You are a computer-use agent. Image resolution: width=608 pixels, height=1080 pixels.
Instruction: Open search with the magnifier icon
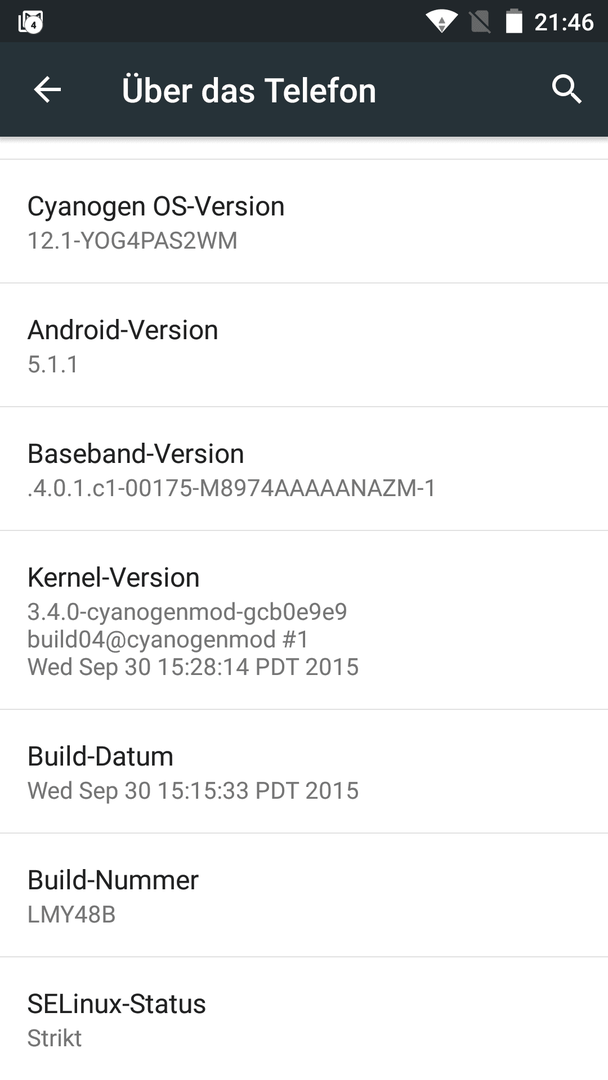tap(567, 90)
